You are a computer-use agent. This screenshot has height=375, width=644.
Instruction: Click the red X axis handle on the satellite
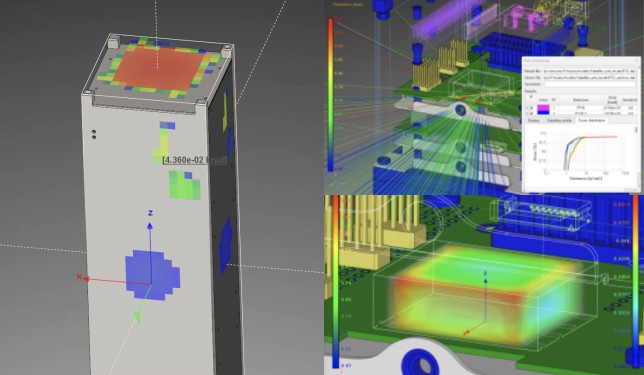(87, 279)
